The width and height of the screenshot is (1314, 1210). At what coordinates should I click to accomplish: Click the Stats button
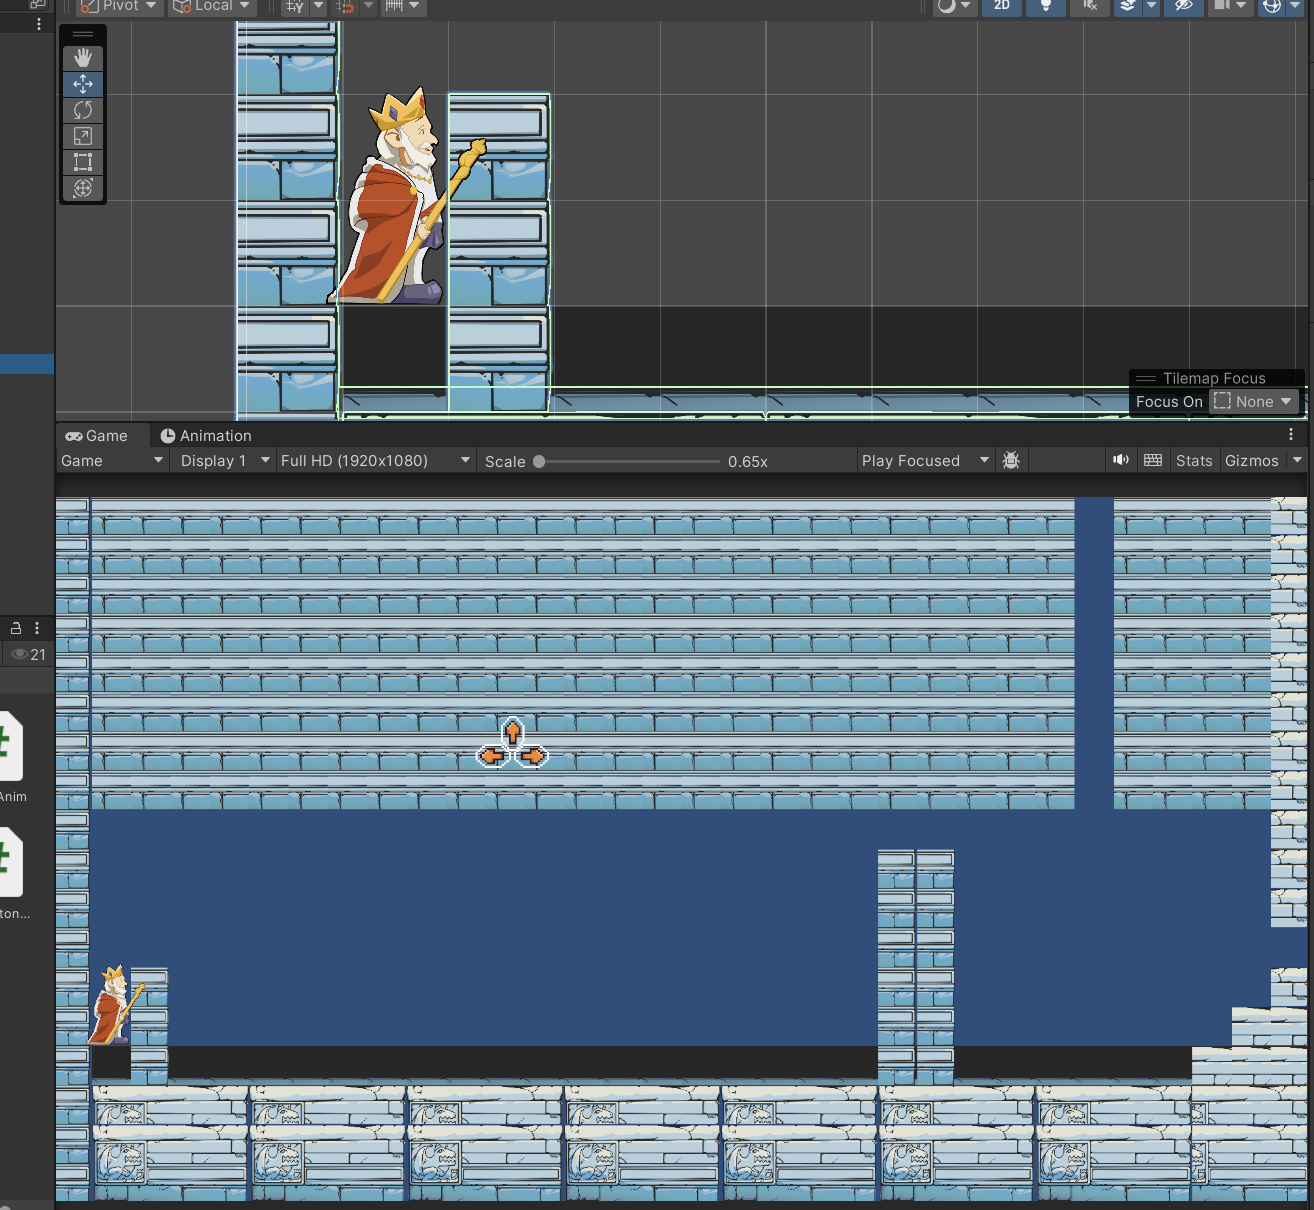1194,460
